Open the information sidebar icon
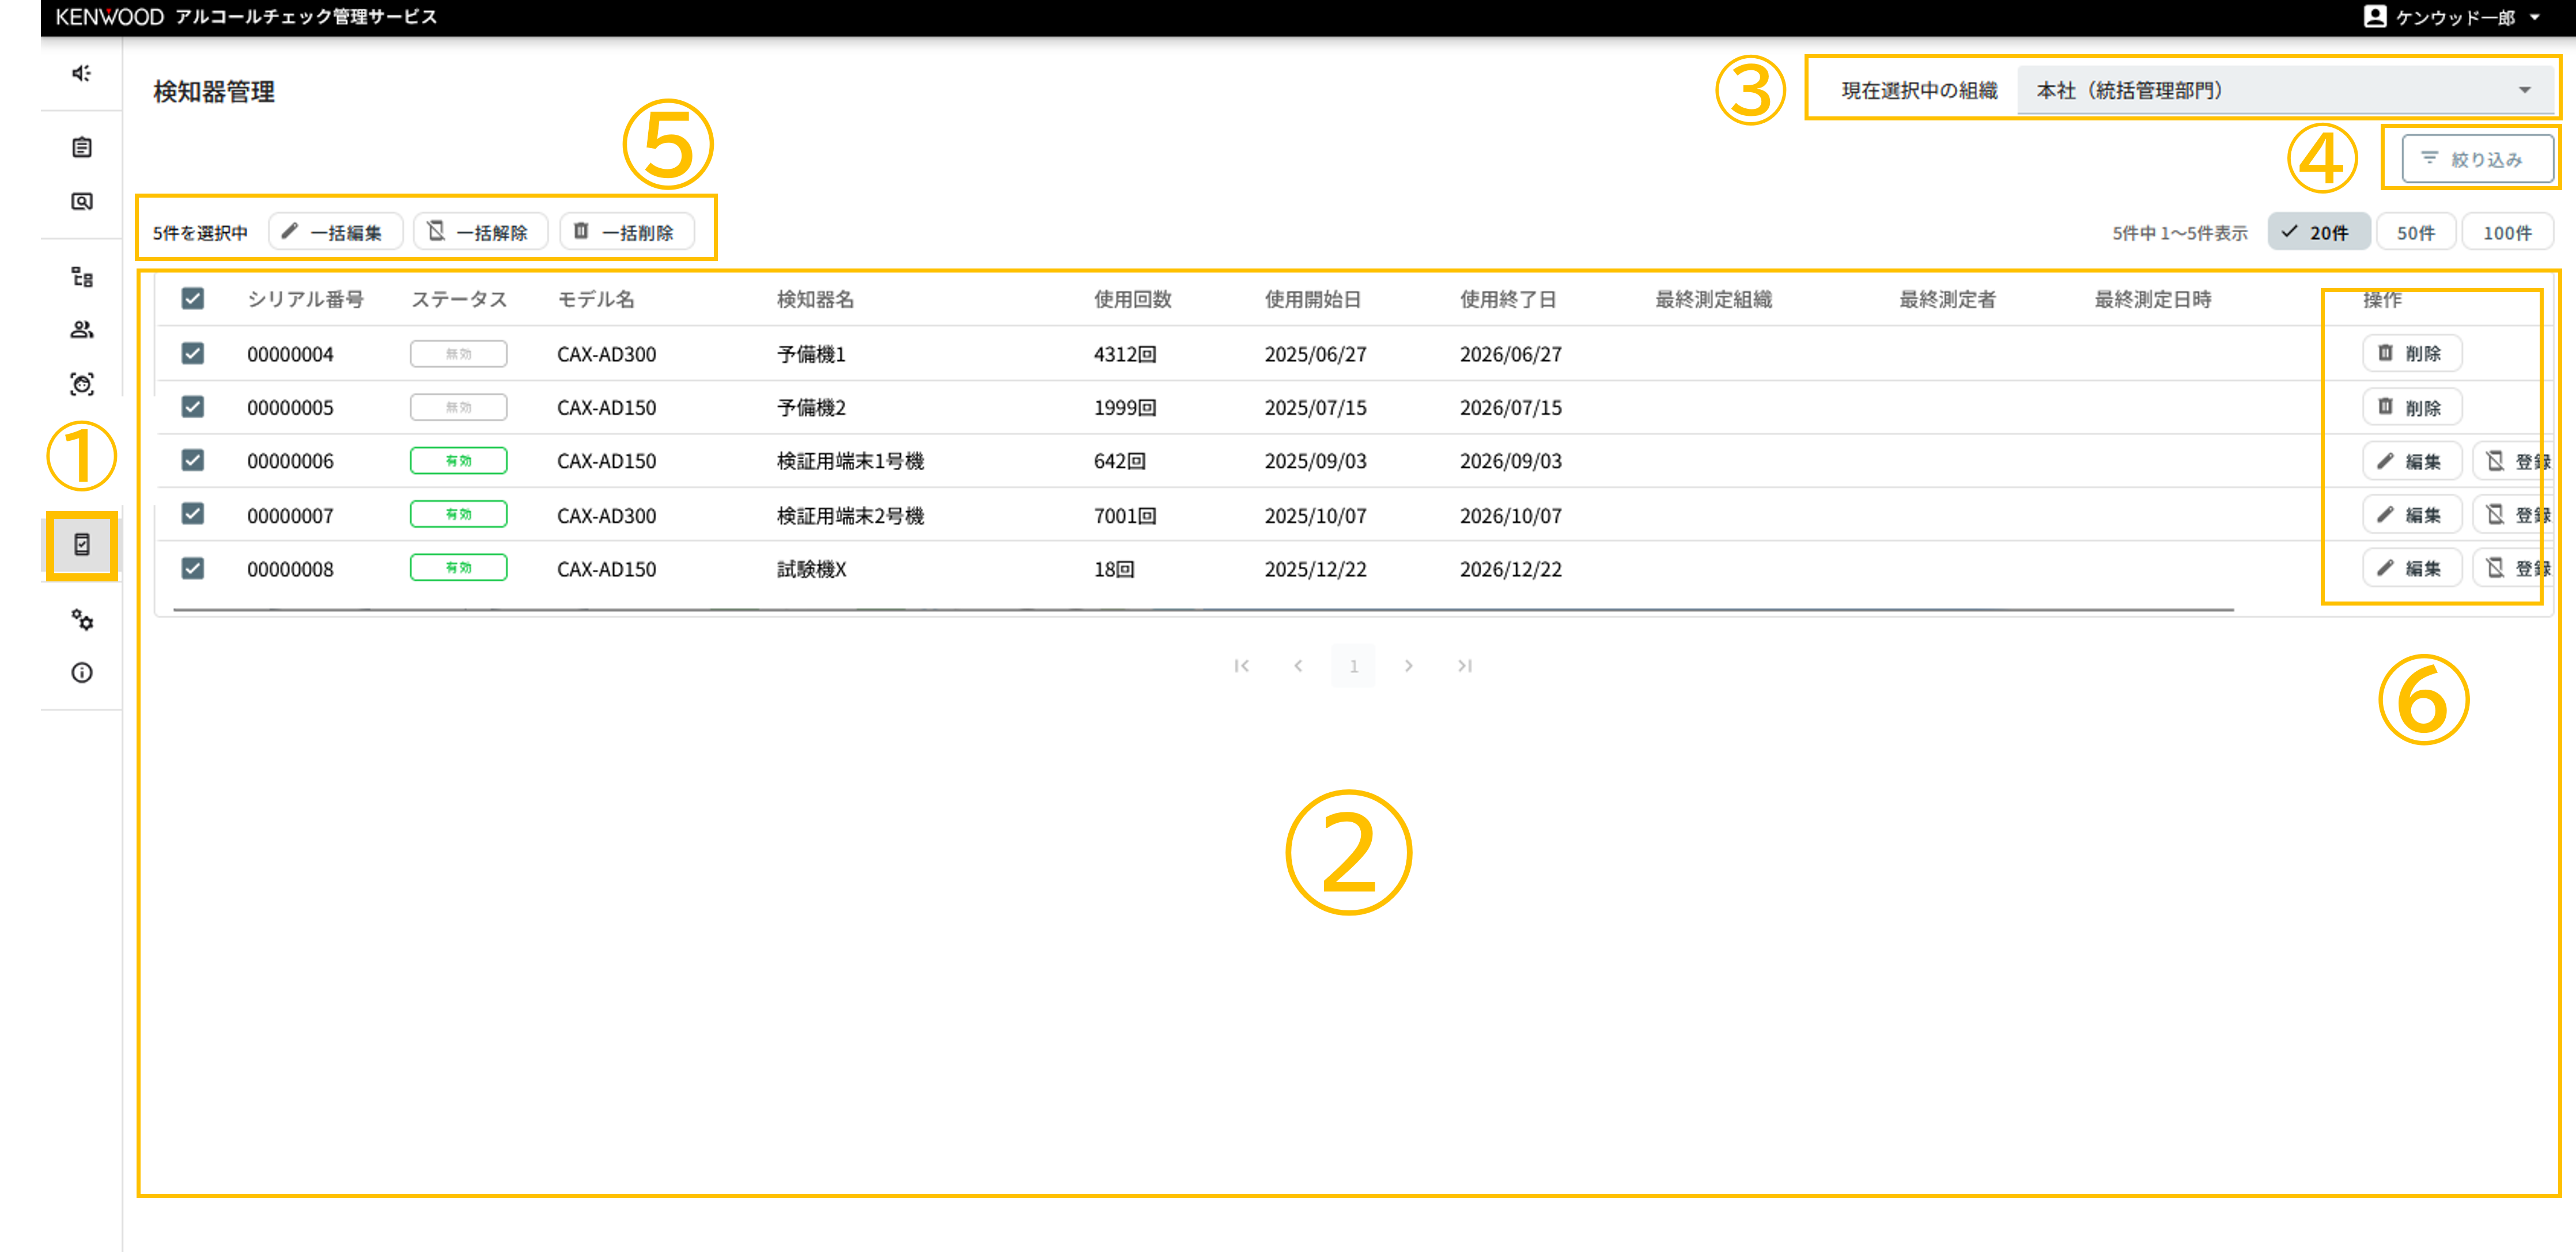 tap(82, 672)
